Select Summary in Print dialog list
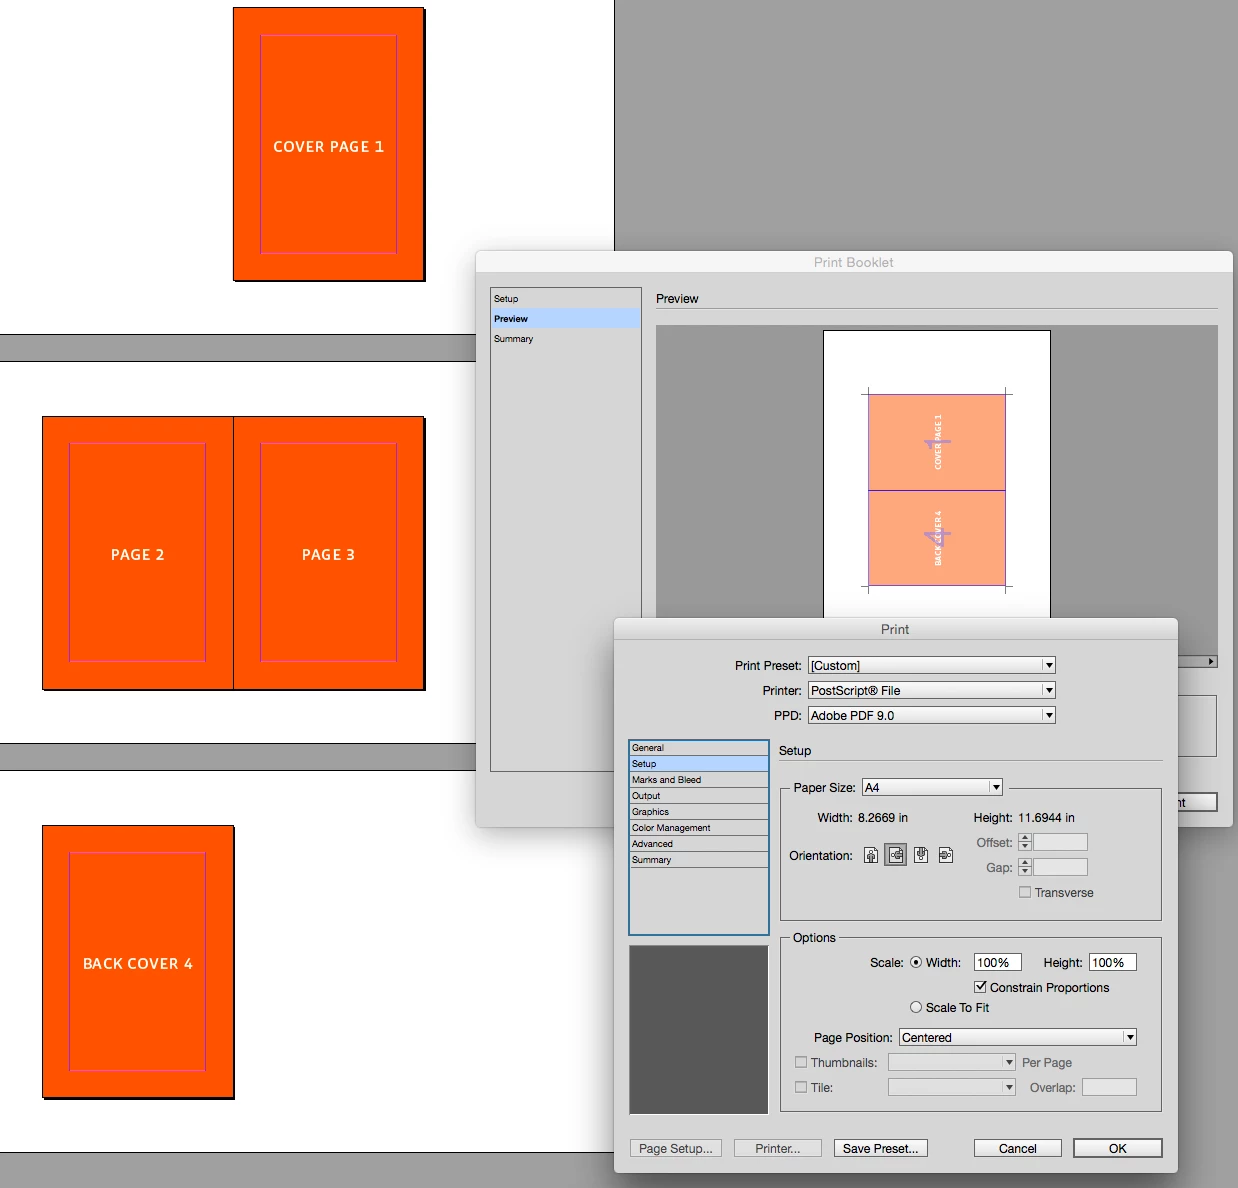The width and height of the screenshot is (1238, 1188). (x=699, y=860)
